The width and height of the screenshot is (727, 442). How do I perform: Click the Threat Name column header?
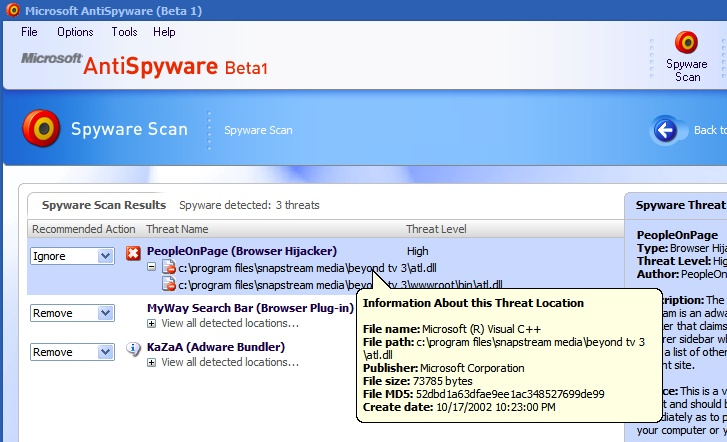[x=177, y=229]
